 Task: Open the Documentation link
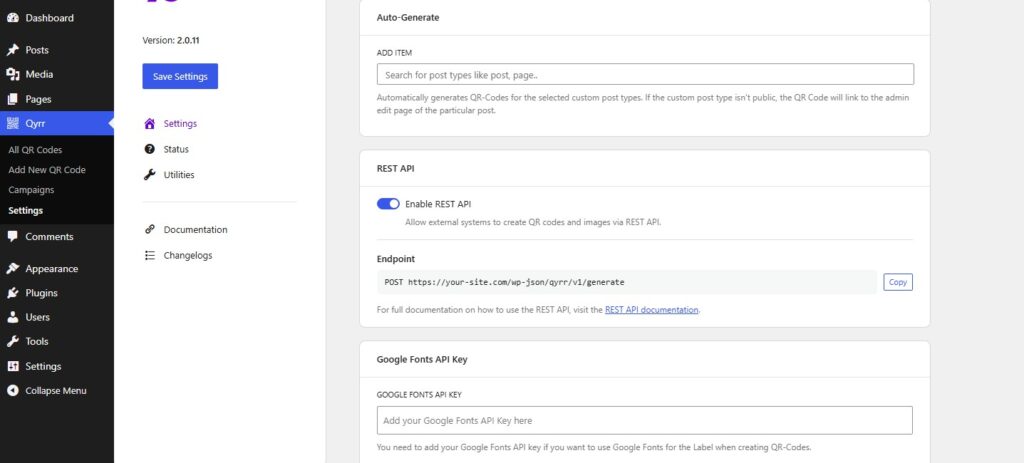(195, 229)
